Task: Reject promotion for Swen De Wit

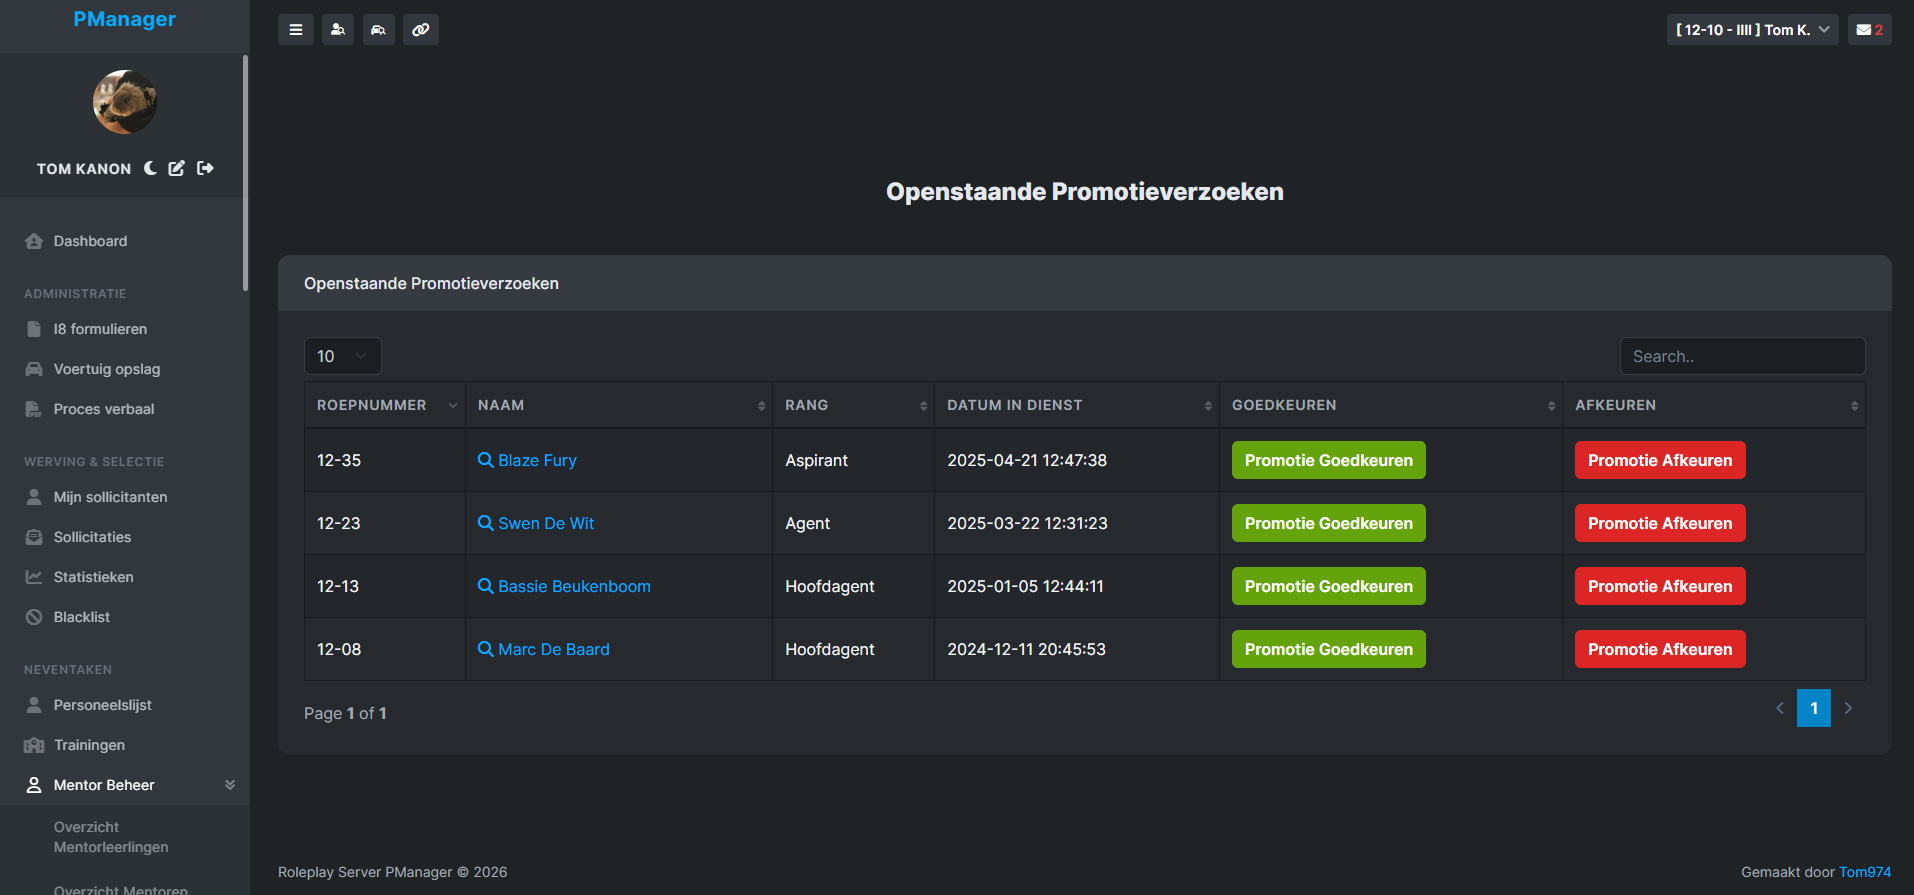Action: (1660, 523)
